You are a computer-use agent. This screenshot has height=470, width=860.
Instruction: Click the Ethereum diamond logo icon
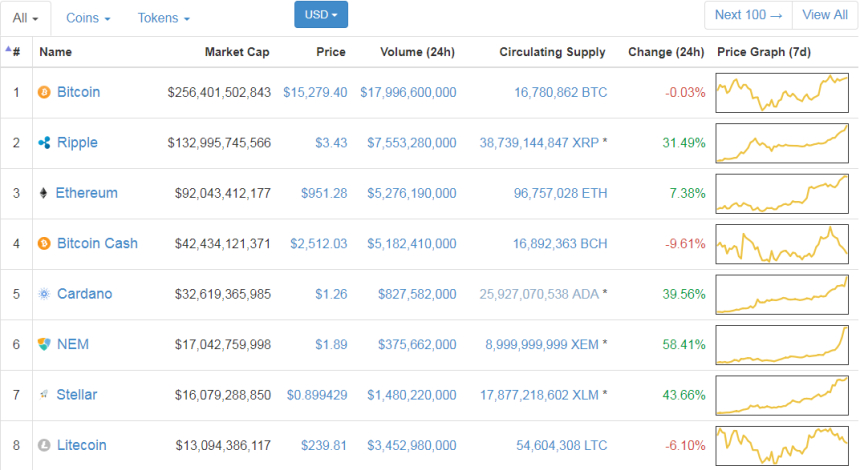(43, 193)
